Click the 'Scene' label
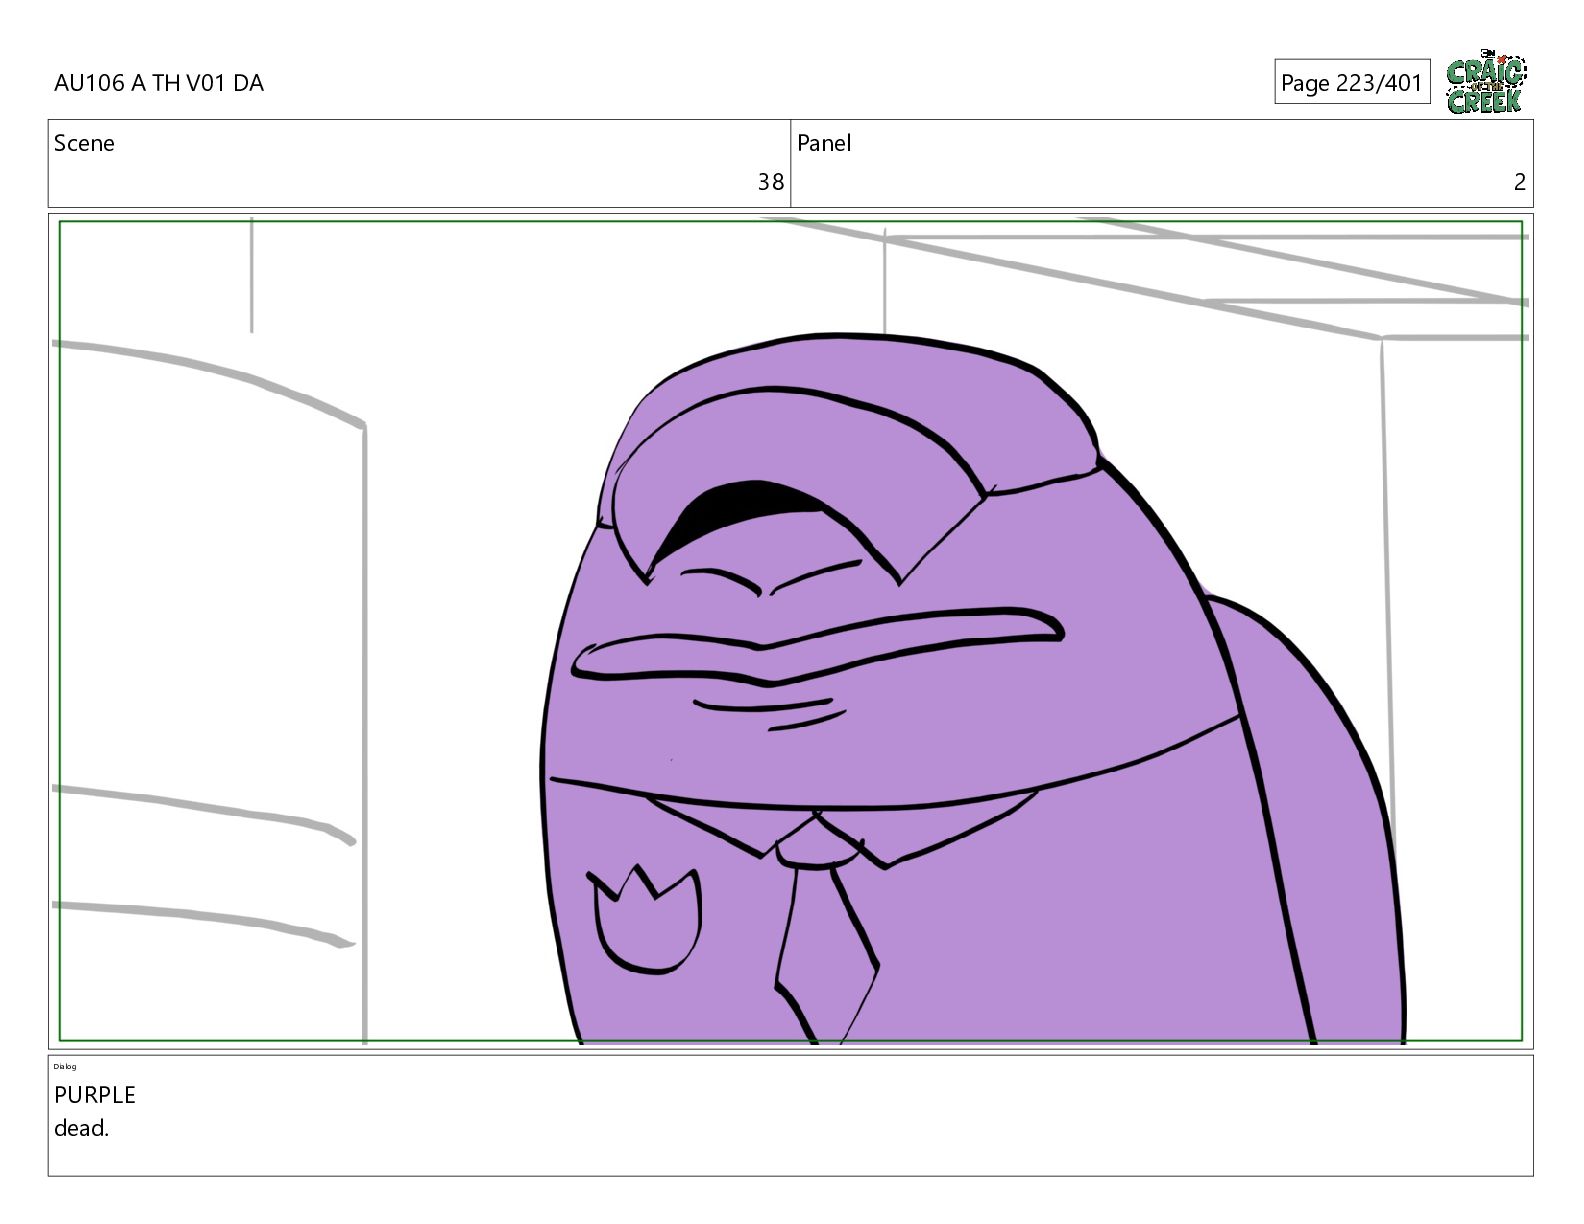Screen dimensions: 1584x1224 (84, 143)
